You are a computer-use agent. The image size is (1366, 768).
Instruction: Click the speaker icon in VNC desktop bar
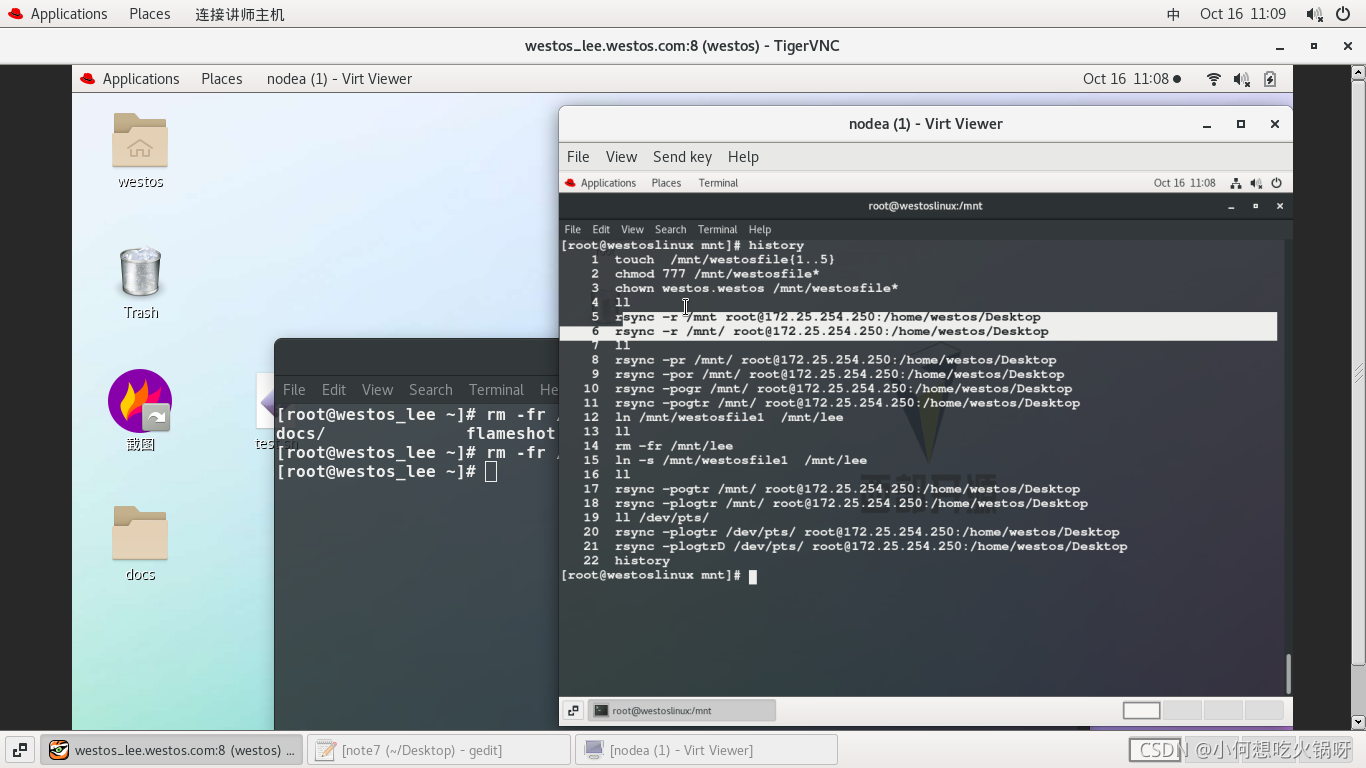coord(1242,79)
